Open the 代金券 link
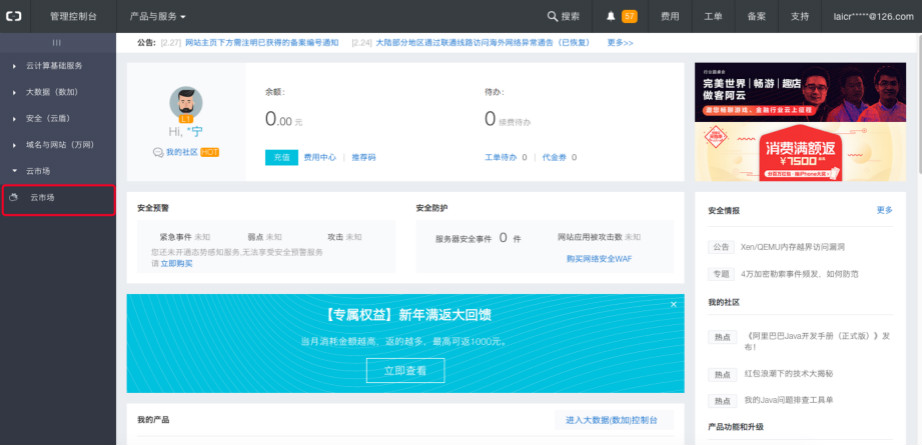Screen dimensions: 922x445 pos(554,158)
